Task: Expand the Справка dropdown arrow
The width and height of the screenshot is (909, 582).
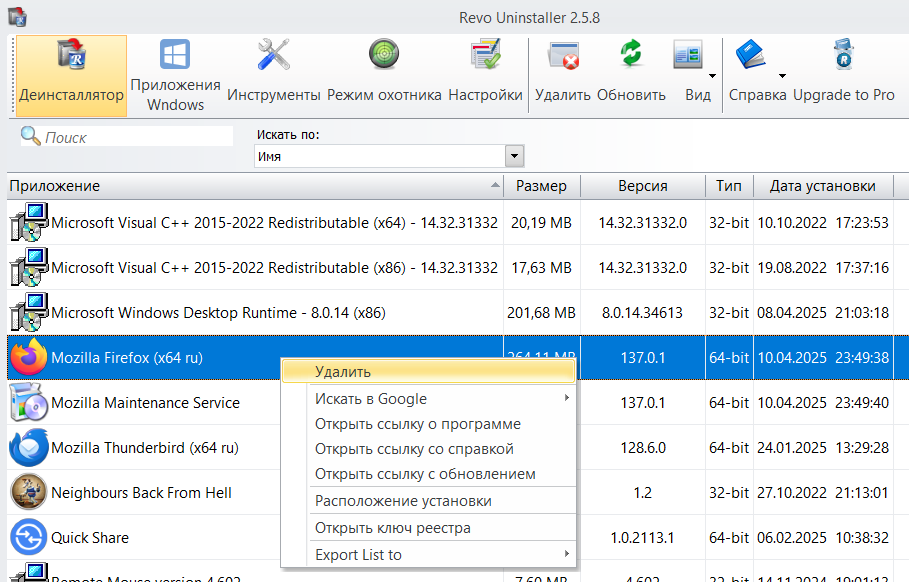Action: click(x=782, y=76)
